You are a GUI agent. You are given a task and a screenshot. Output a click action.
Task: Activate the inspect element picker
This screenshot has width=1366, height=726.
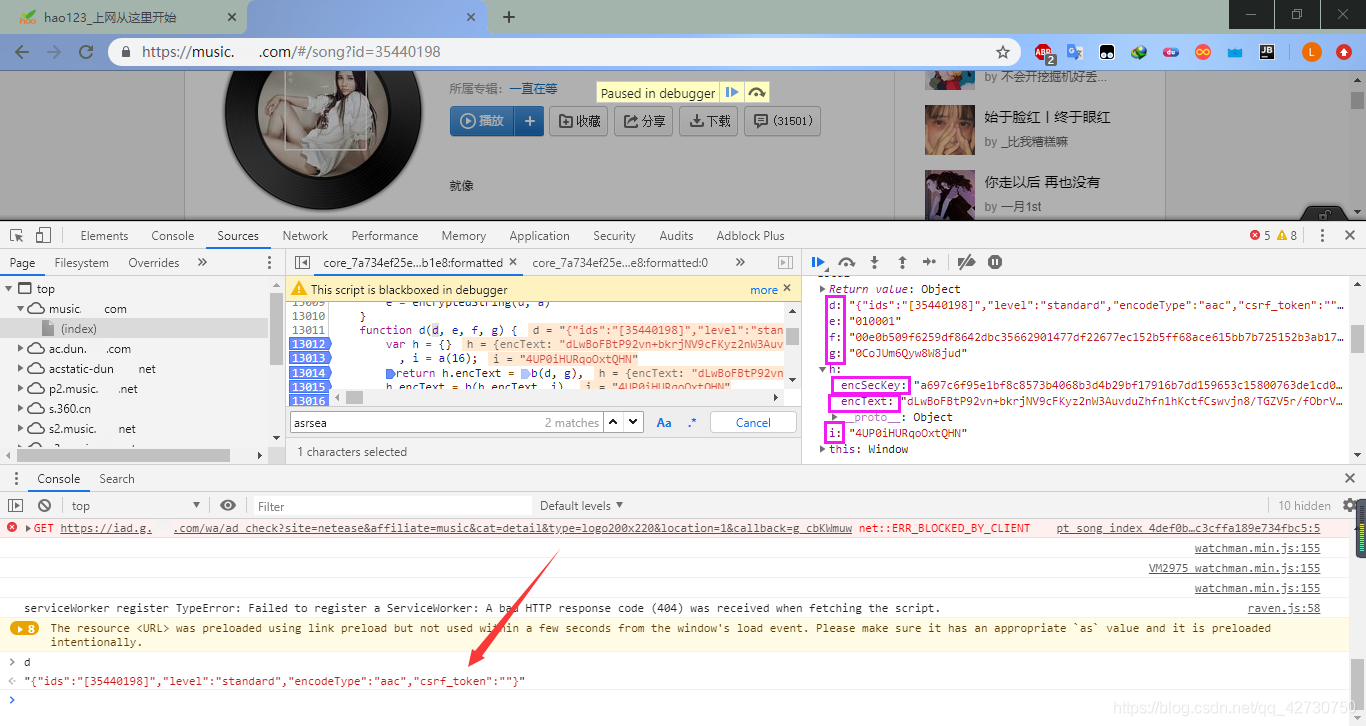click(17, 236)
